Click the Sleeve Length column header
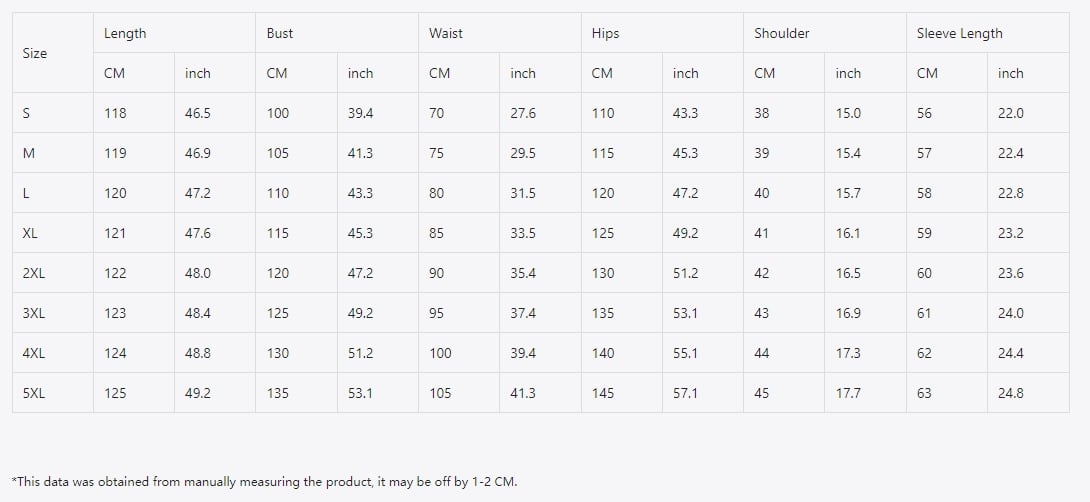Image resolution: width=1090 pixels, height=502 pixels. coord(988,33)
